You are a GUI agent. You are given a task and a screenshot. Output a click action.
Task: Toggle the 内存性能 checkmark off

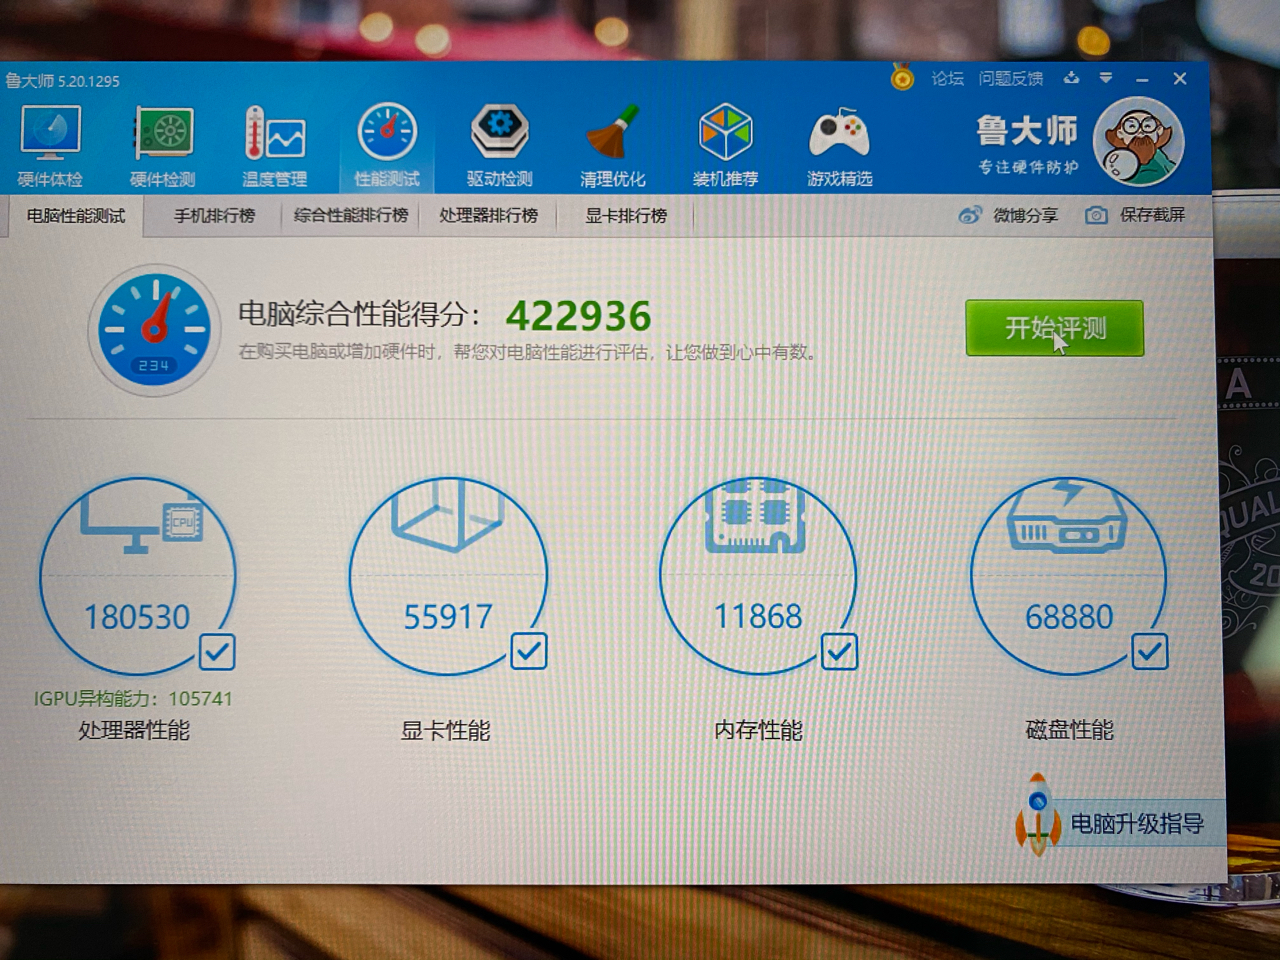click(x=838, y=652)
